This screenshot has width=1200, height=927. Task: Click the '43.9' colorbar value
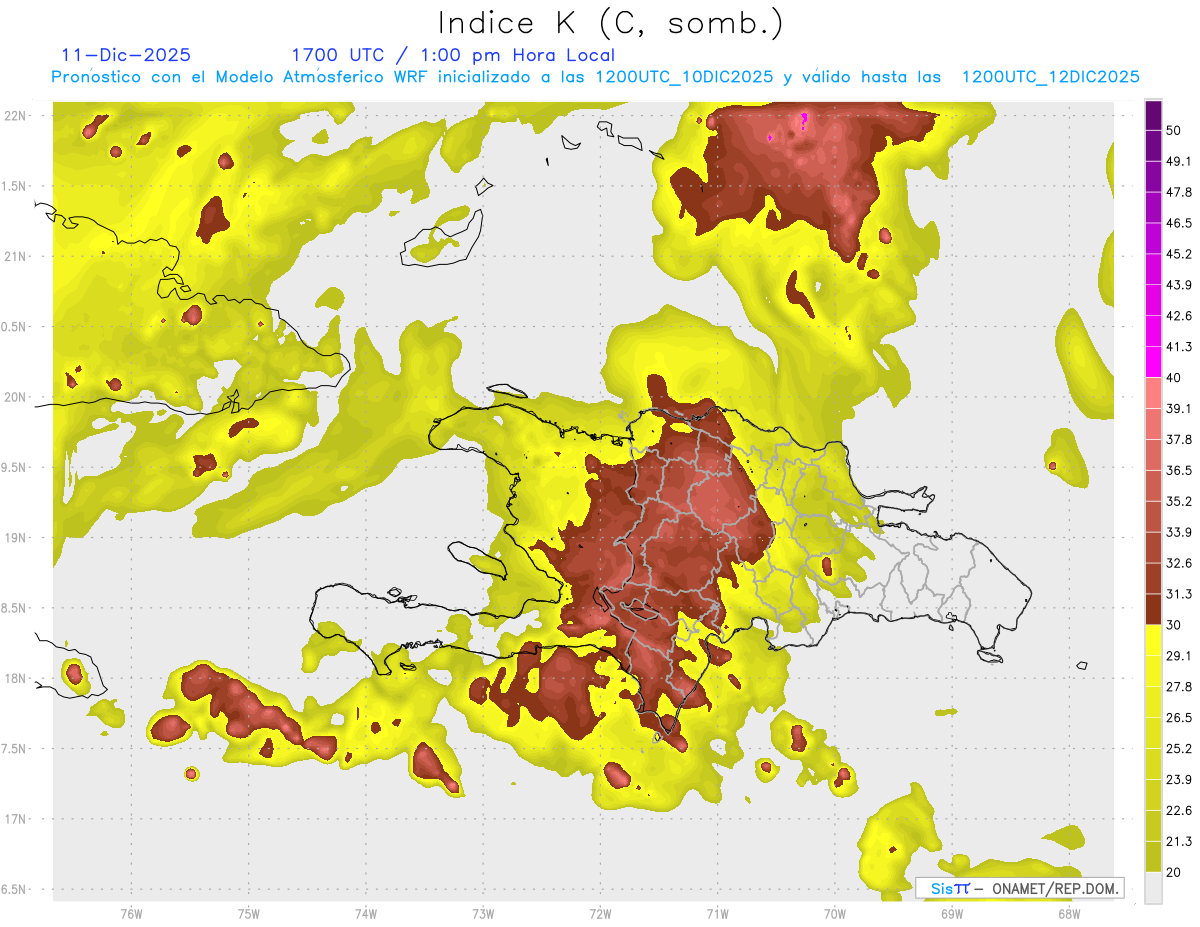click(x=1179, y=285)
